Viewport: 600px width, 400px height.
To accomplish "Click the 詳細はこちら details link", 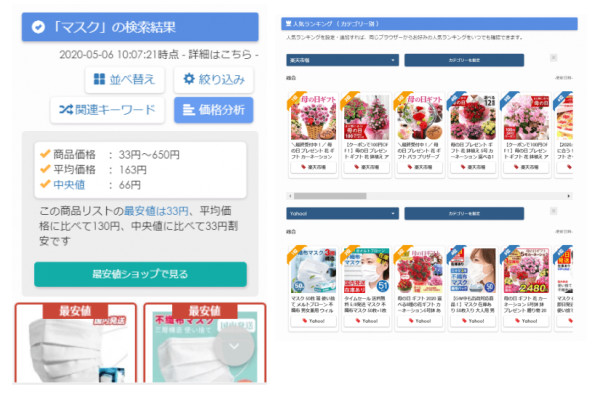I will point(220,54).
